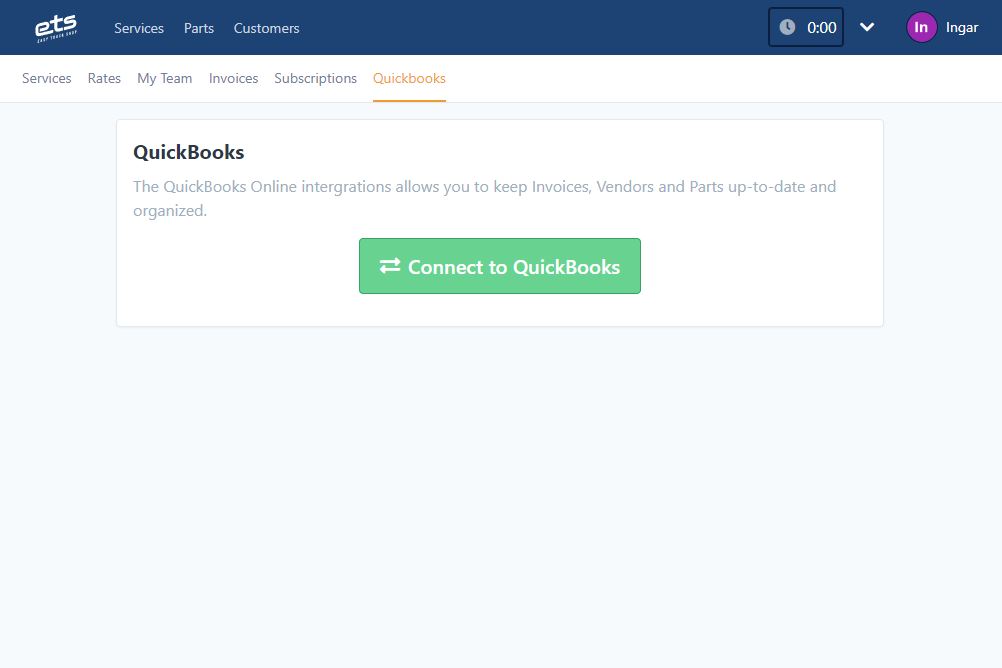Click the ETS logo to go home
Screen dimensions: 1002x668
pos(57,27)
